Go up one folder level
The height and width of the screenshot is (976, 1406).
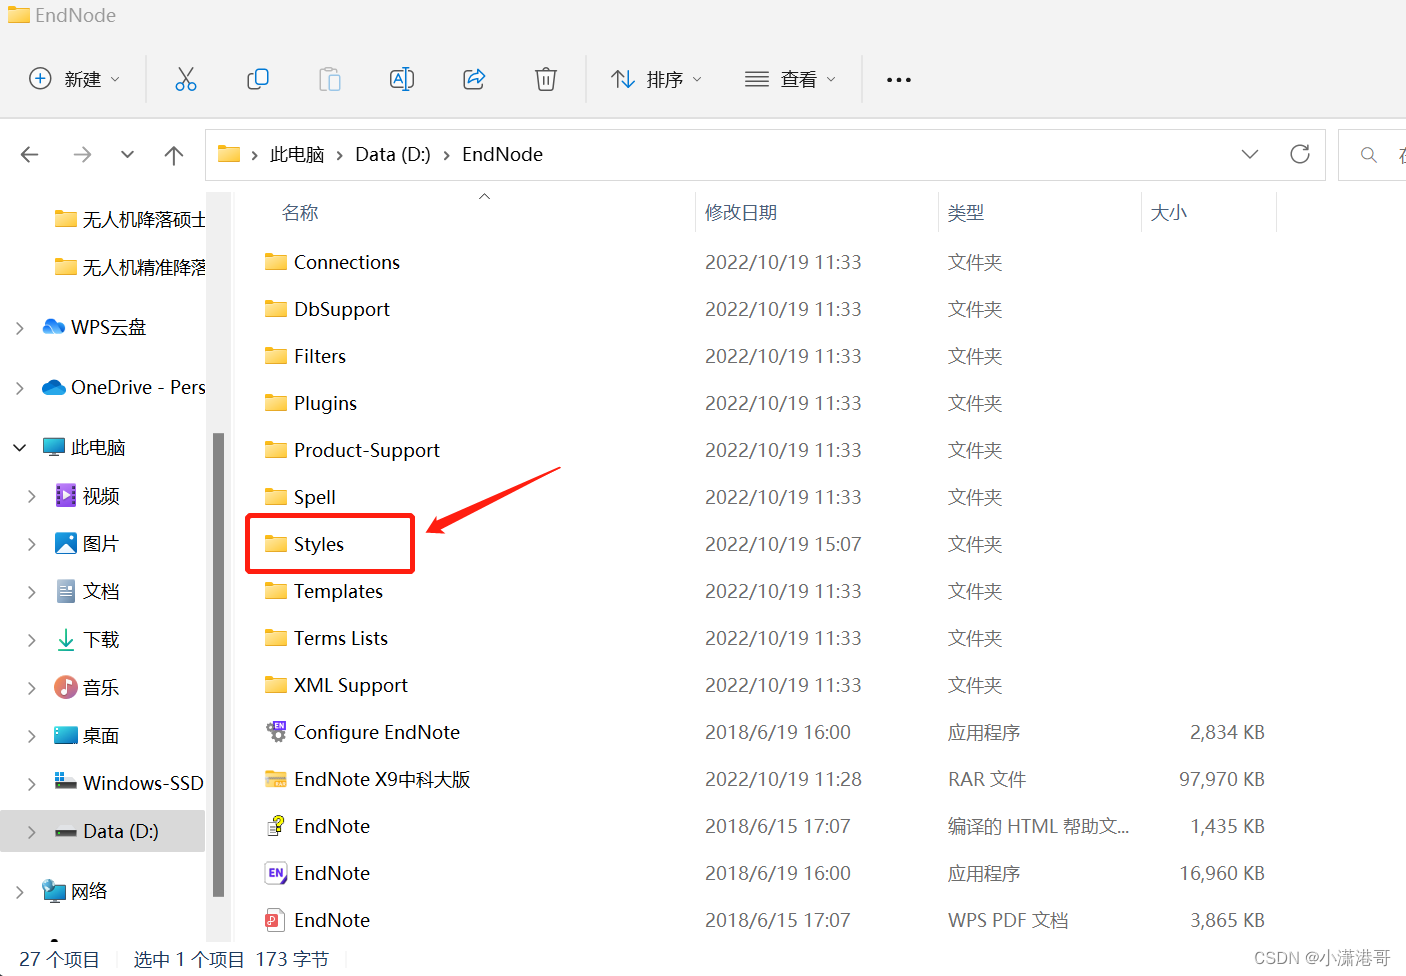click(x=174, y=155)
